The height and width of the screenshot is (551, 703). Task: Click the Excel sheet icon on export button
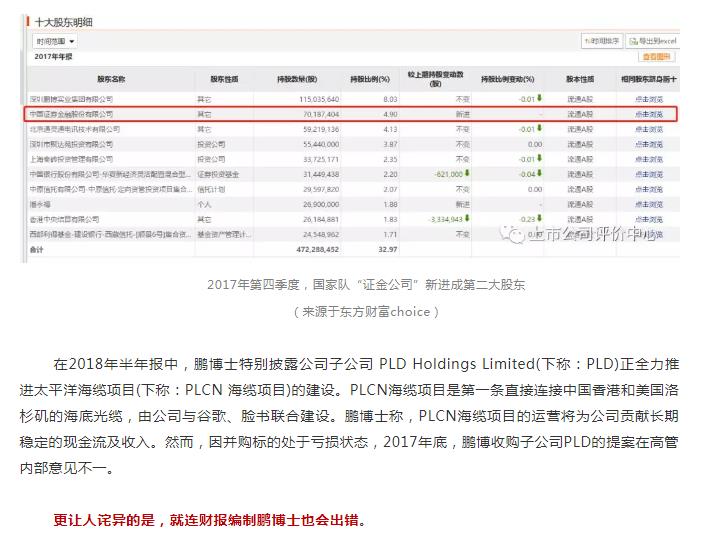[634, 41]
